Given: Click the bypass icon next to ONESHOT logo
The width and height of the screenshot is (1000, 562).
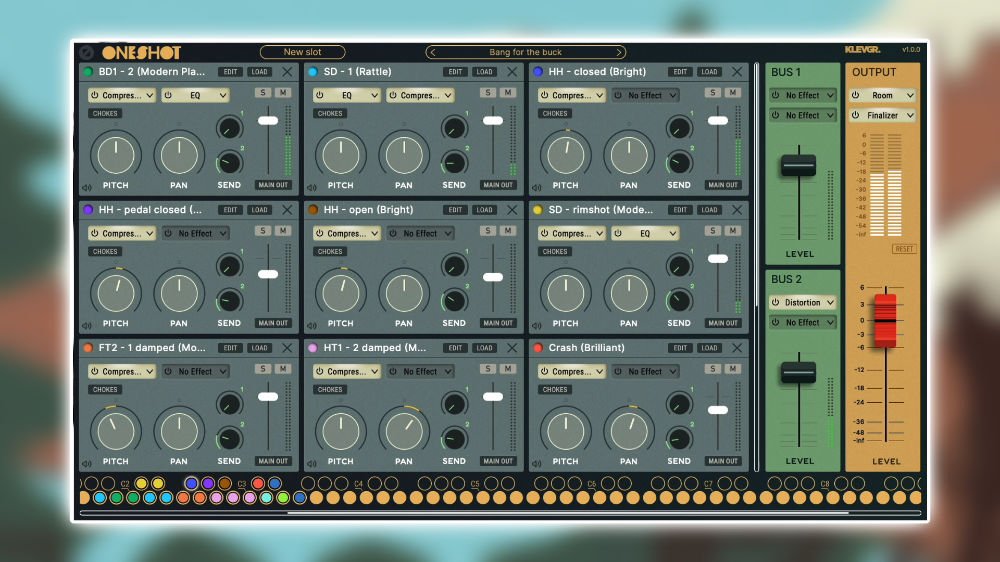Looking at the screenshot, I should coord(87,52).
